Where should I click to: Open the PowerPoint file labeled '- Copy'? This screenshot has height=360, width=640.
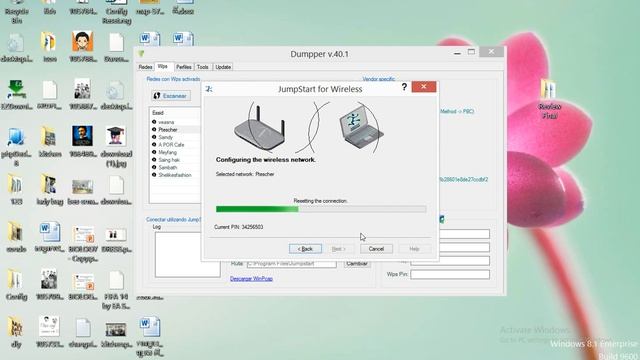pyautogui.click(x=83, y=244)
